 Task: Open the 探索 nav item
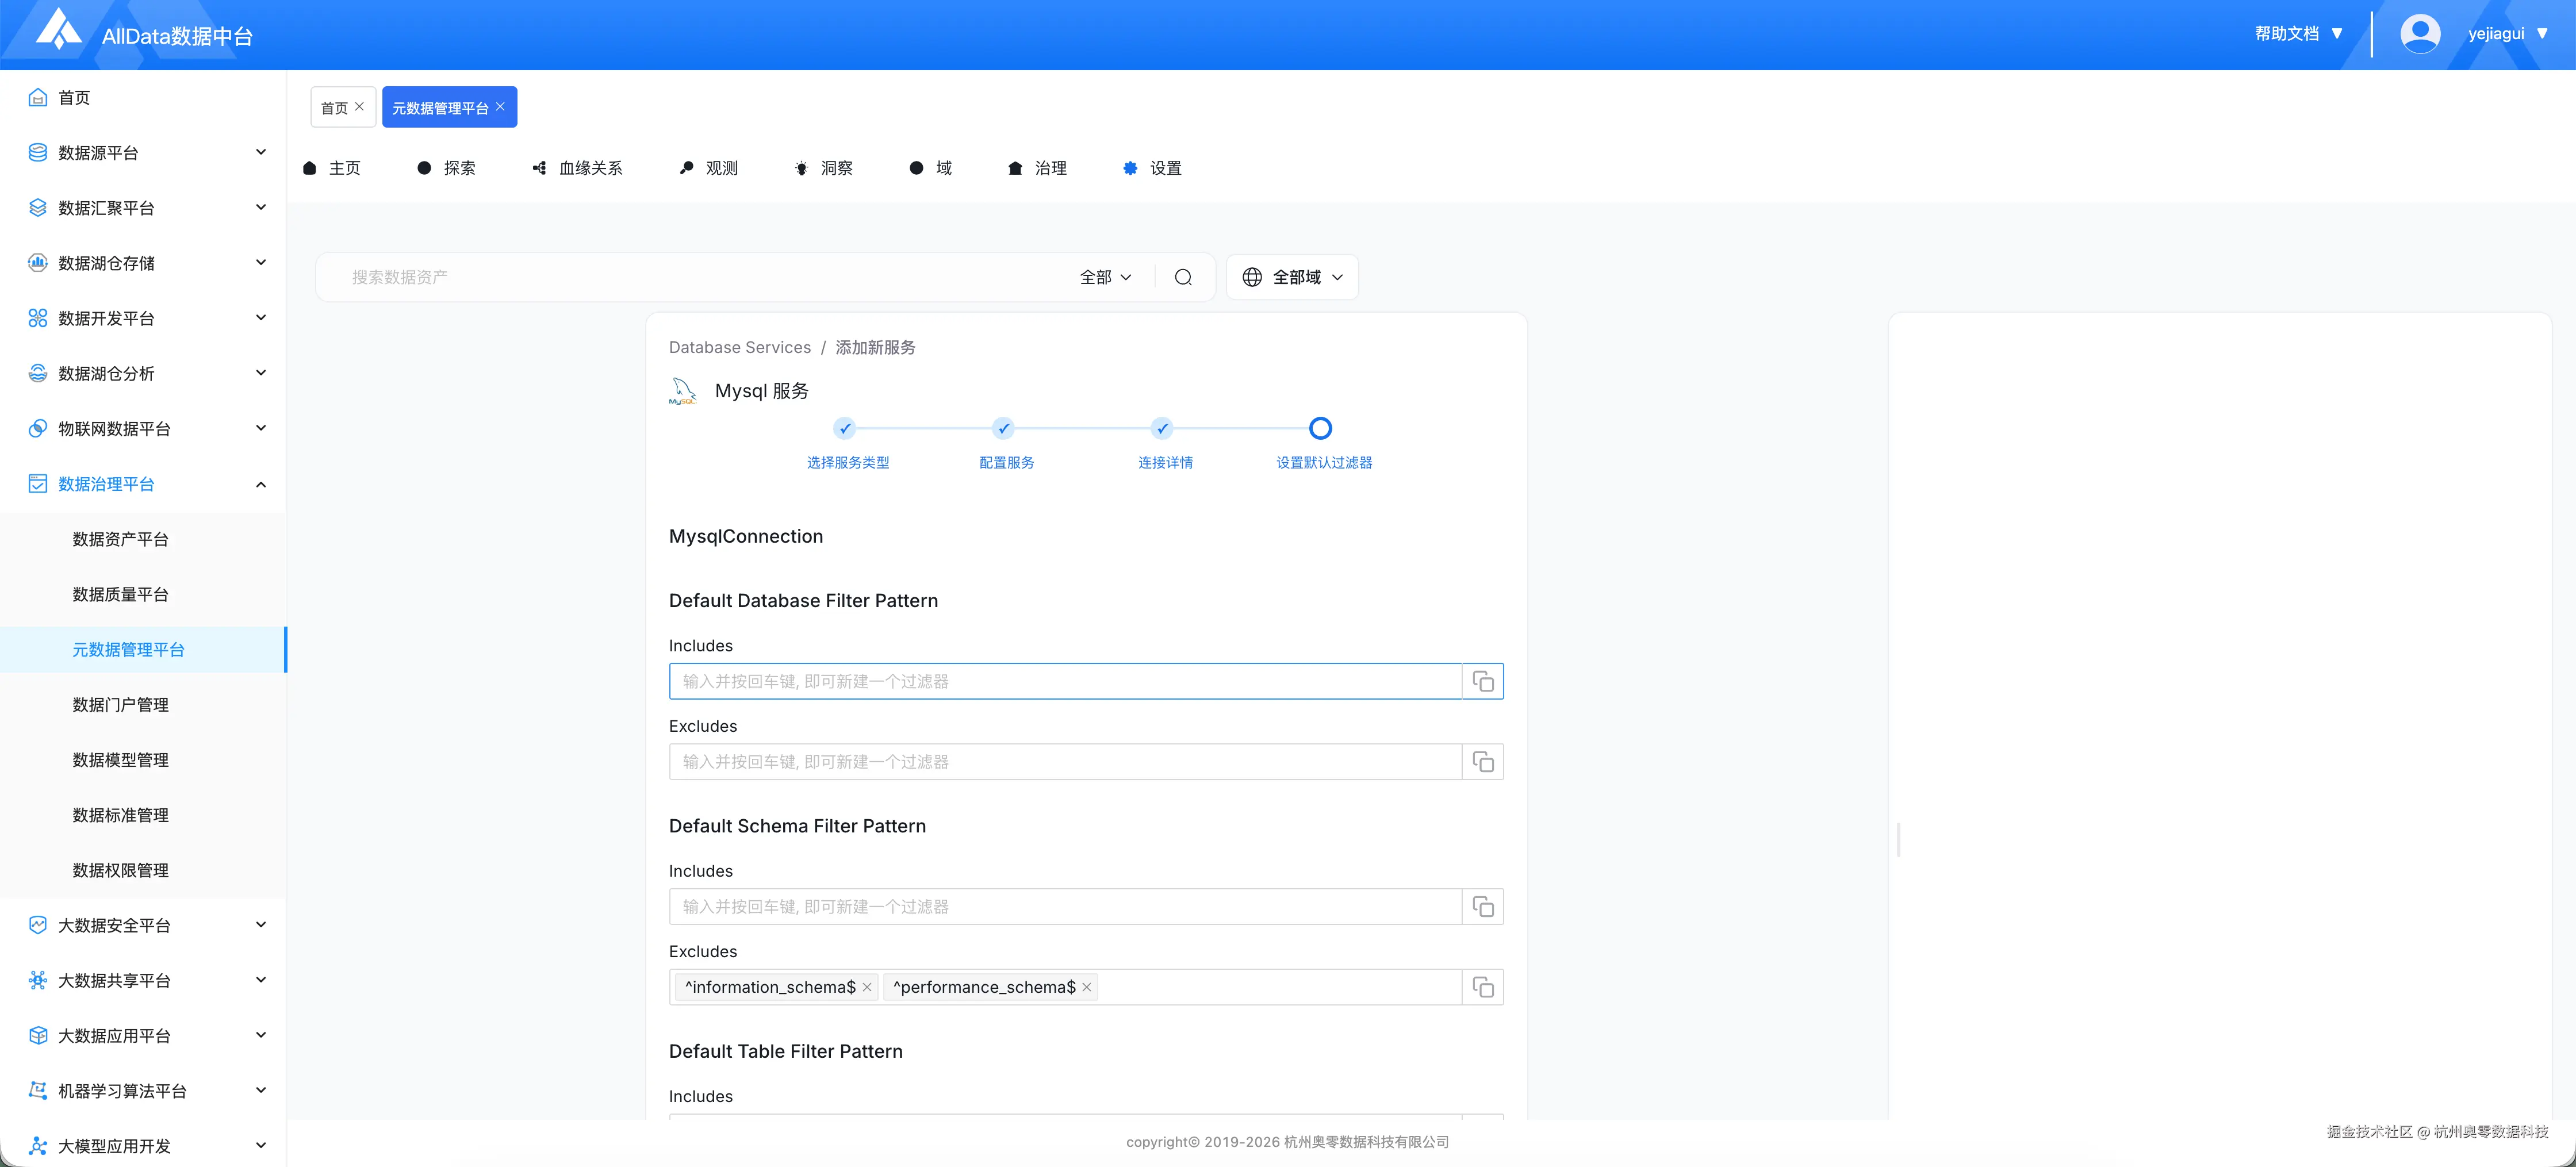point(447,168)
